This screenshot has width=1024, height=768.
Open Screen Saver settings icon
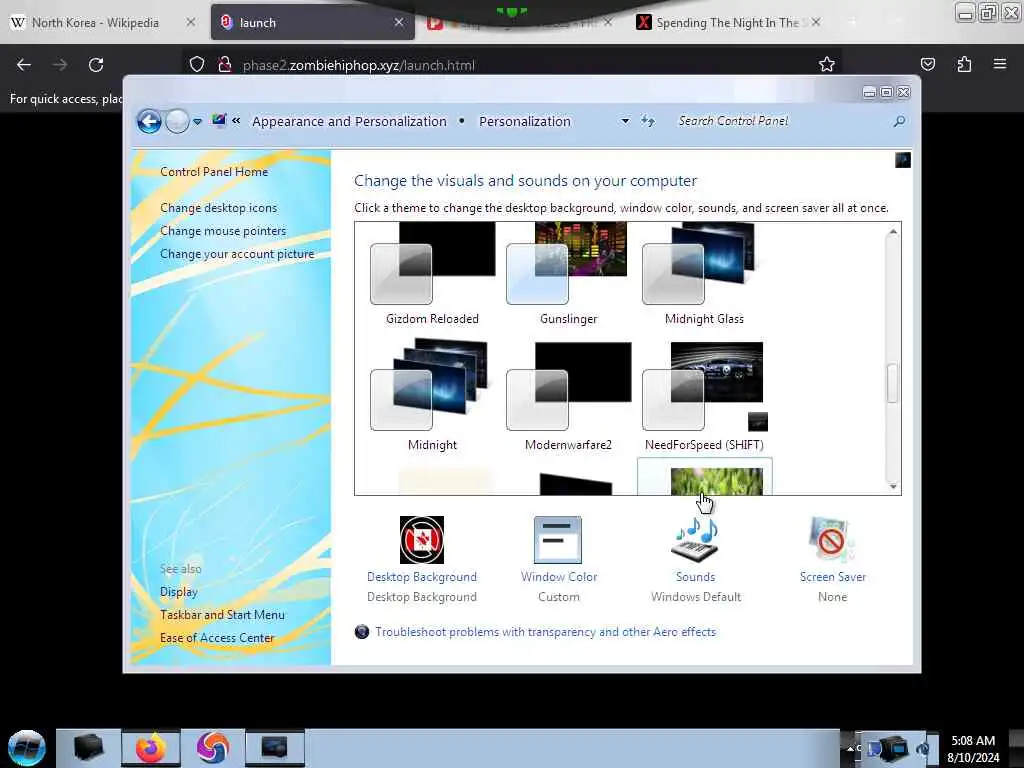[831, 540]
